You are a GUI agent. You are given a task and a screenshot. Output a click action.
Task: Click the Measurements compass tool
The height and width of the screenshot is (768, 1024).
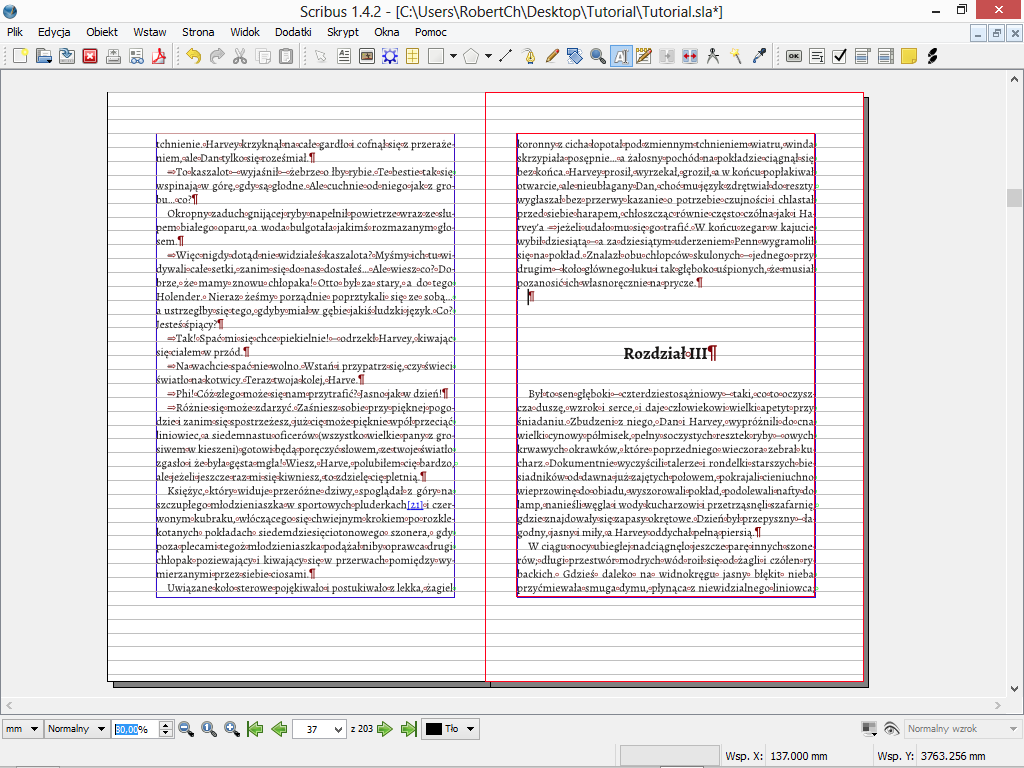click(713, 56)
